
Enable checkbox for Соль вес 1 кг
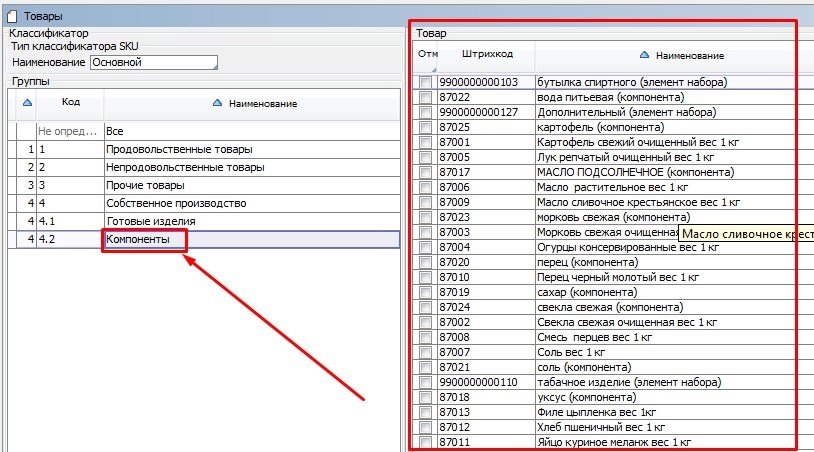coord(426,352)
